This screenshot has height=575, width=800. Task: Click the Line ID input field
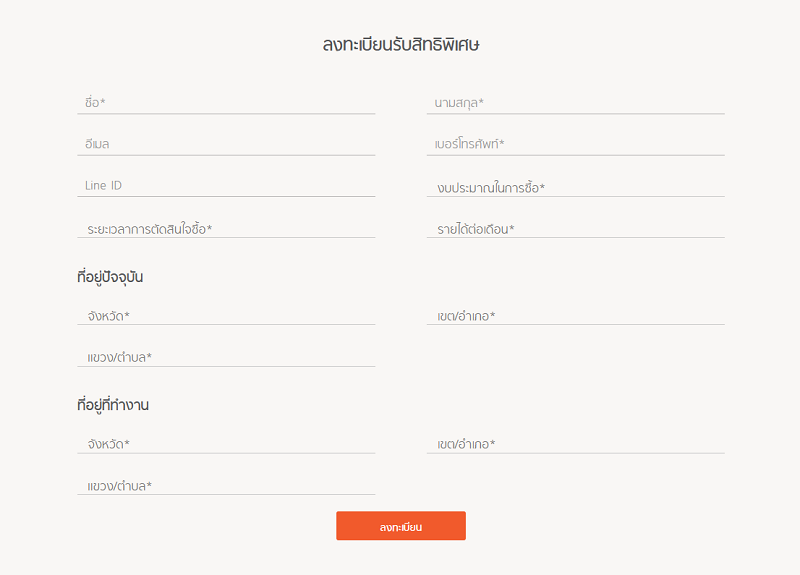tap(226, 185)
